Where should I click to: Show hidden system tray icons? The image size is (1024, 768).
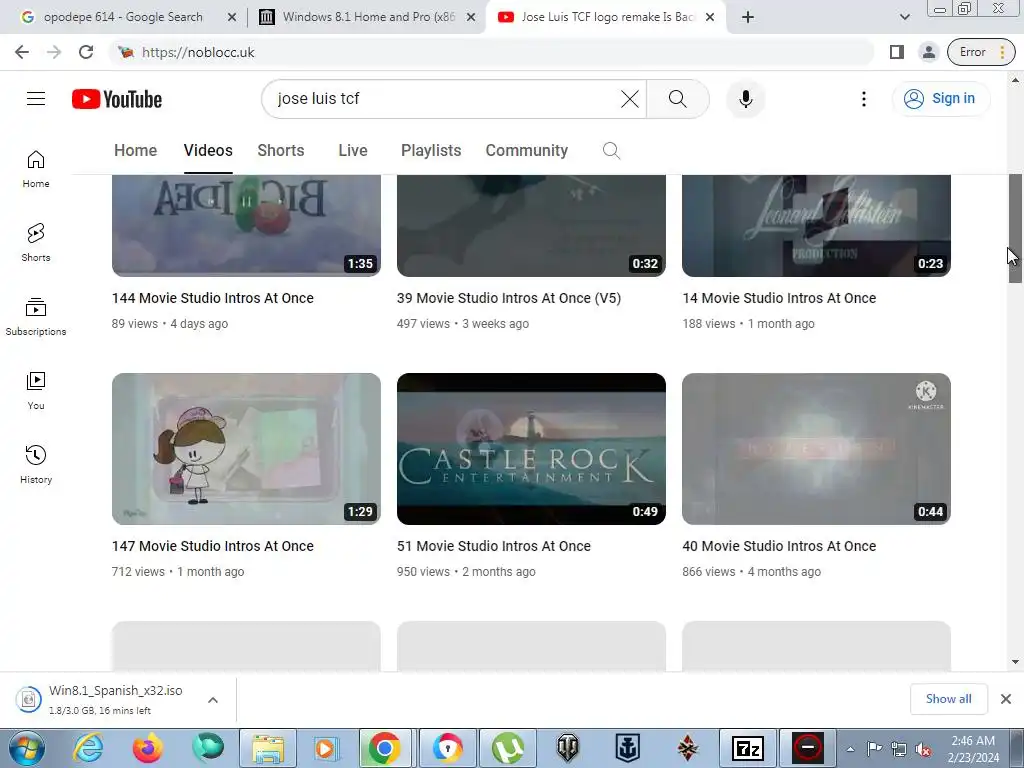pyautogui.click(x=850, y=750)
